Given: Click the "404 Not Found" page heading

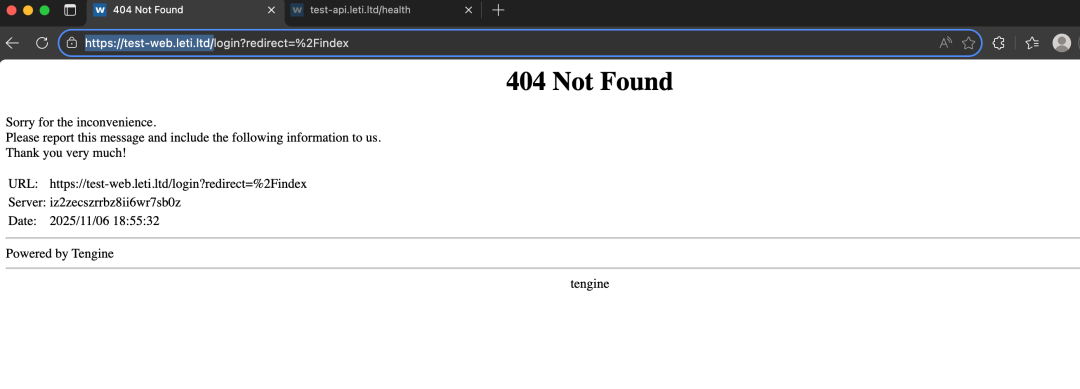Looking at the screenshot, I should (x=589, y=81).
